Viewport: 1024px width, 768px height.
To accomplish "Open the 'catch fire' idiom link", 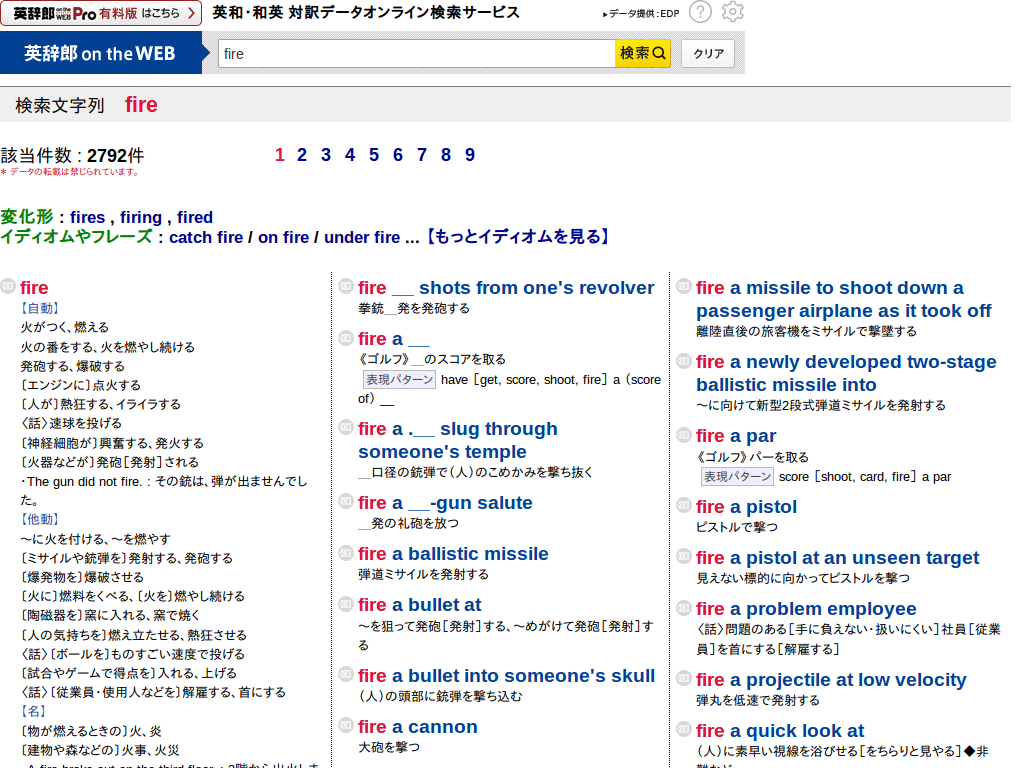I will (205, 237).
